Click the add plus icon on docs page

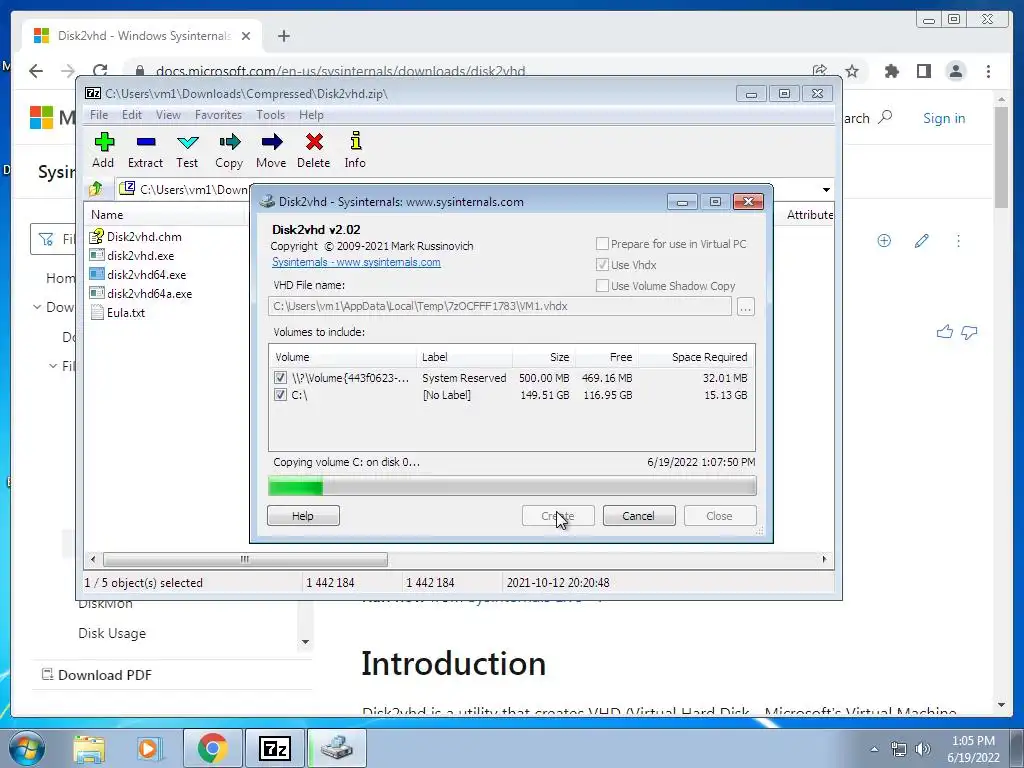pos(884,240)
